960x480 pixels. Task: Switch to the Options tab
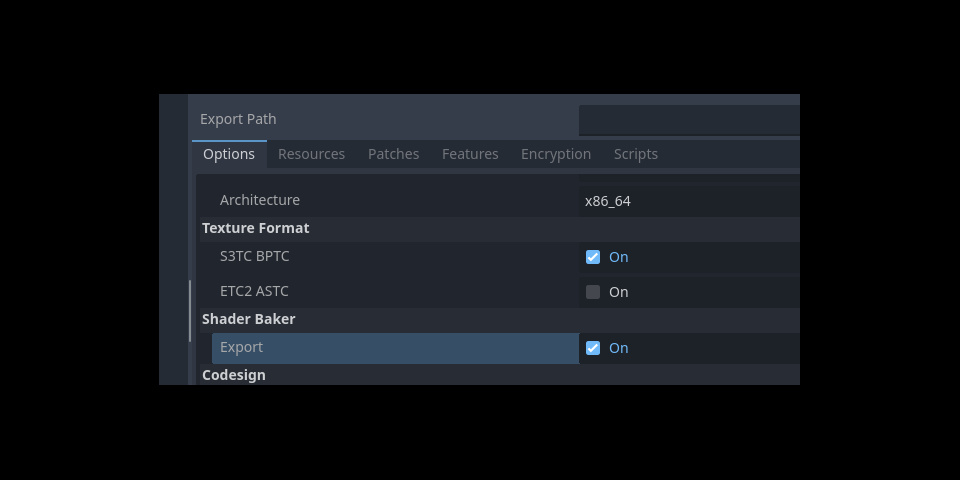pyautogui.click(x=229, y=154)
